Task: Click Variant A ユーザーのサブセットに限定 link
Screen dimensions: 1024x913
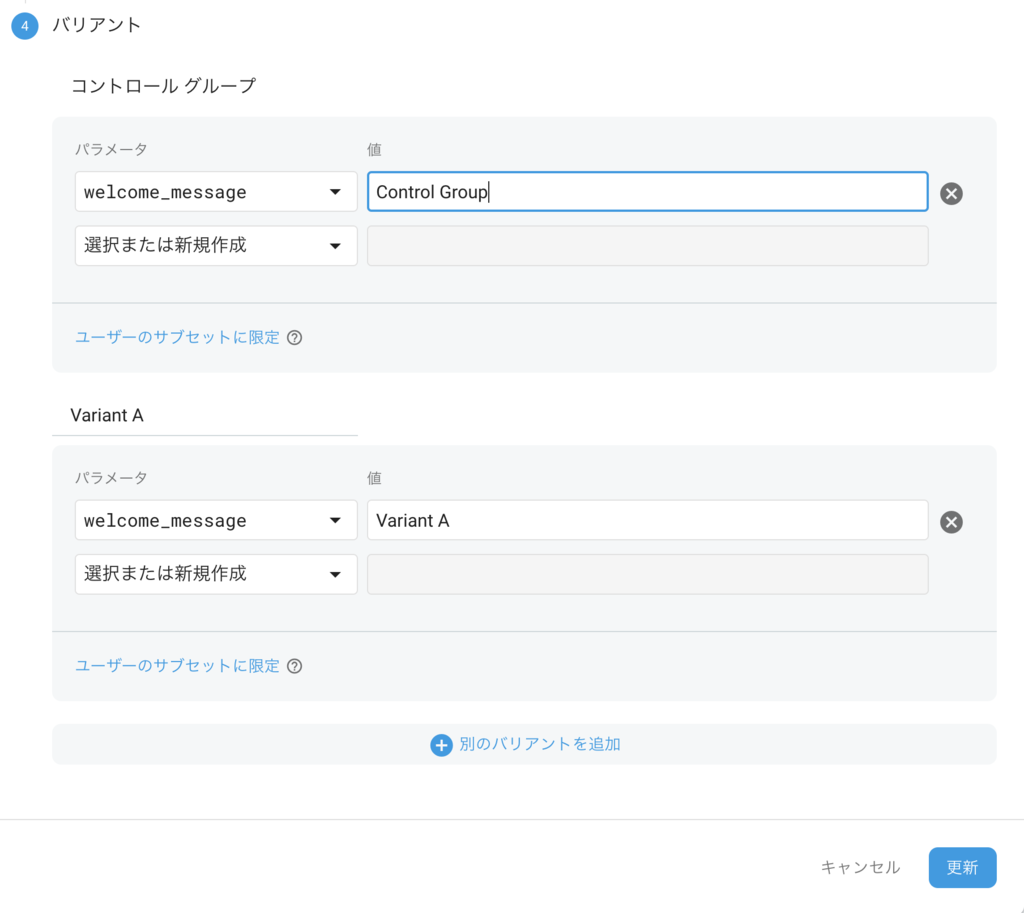Action: [177, 666]
